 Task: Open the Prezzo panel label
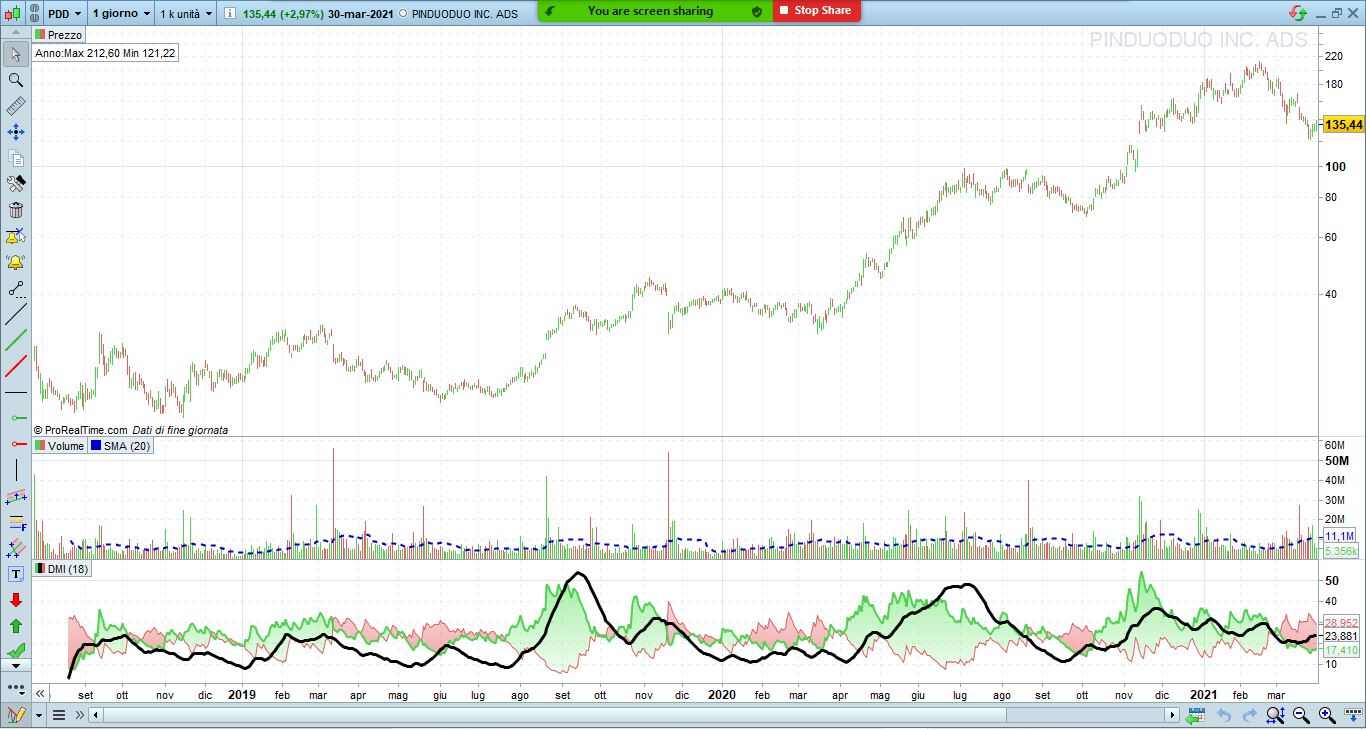[x=59, y=35]
